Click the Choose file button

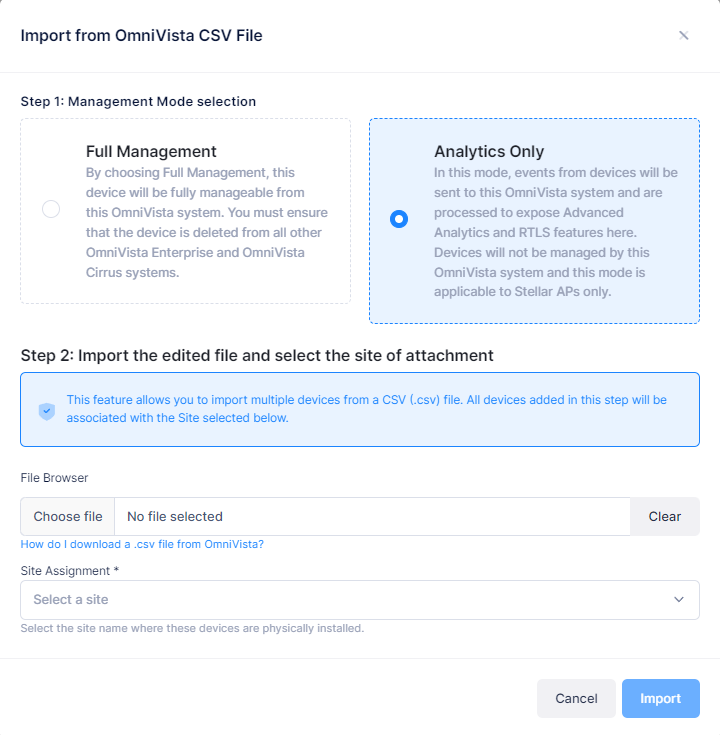(68, 517)
